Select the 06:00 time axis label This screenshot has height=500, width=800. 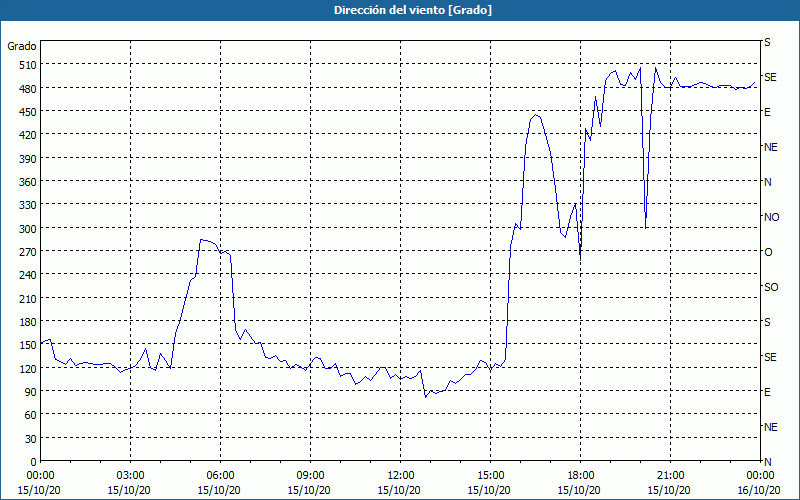(220, 475)
